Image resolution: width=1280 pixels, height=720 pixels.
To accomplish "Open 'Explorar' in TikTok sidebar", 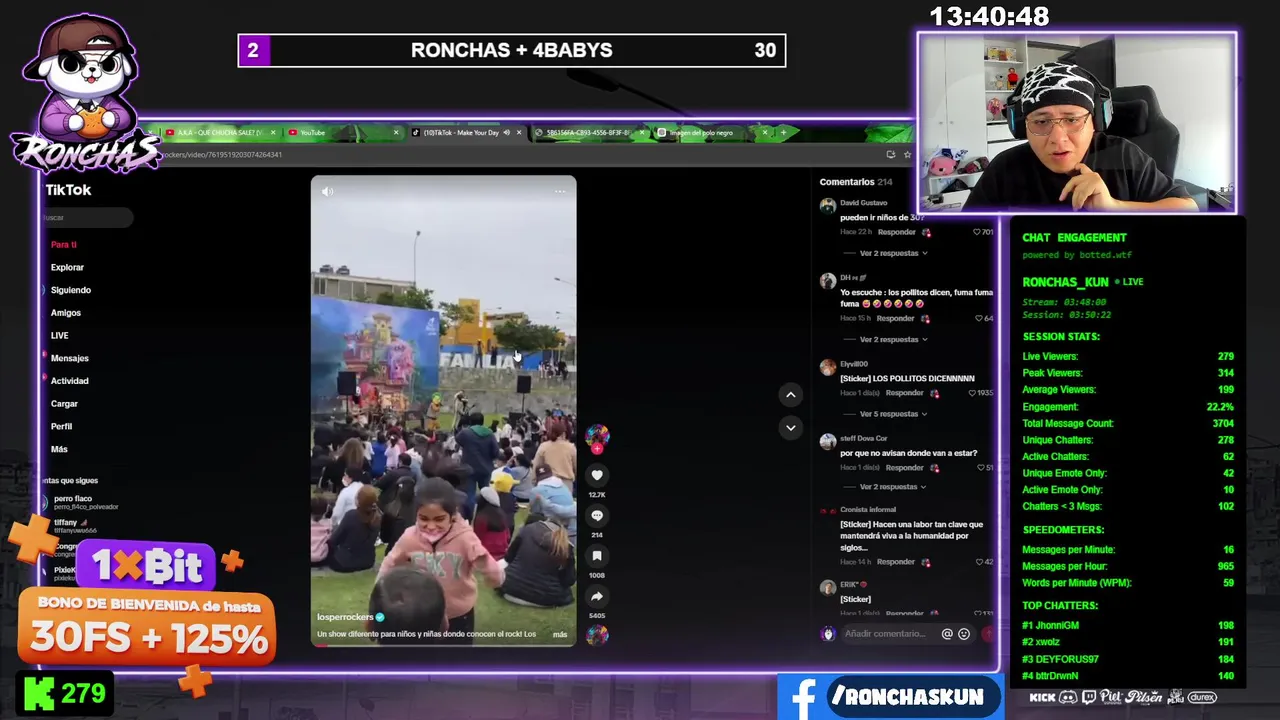I will (68, 267).
